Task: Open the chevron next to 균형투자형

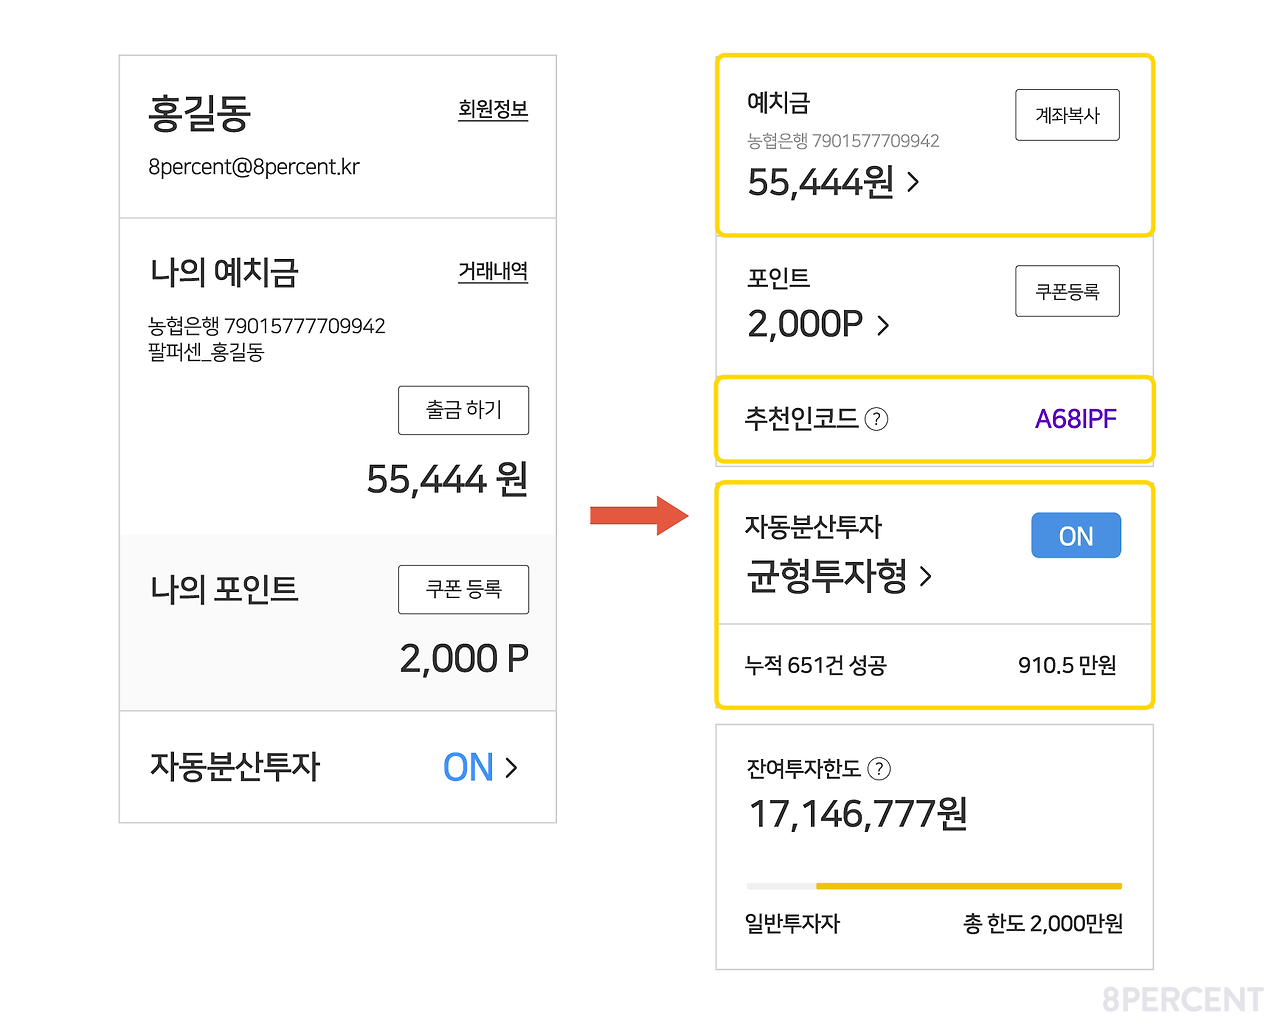Action: [926, 576]
